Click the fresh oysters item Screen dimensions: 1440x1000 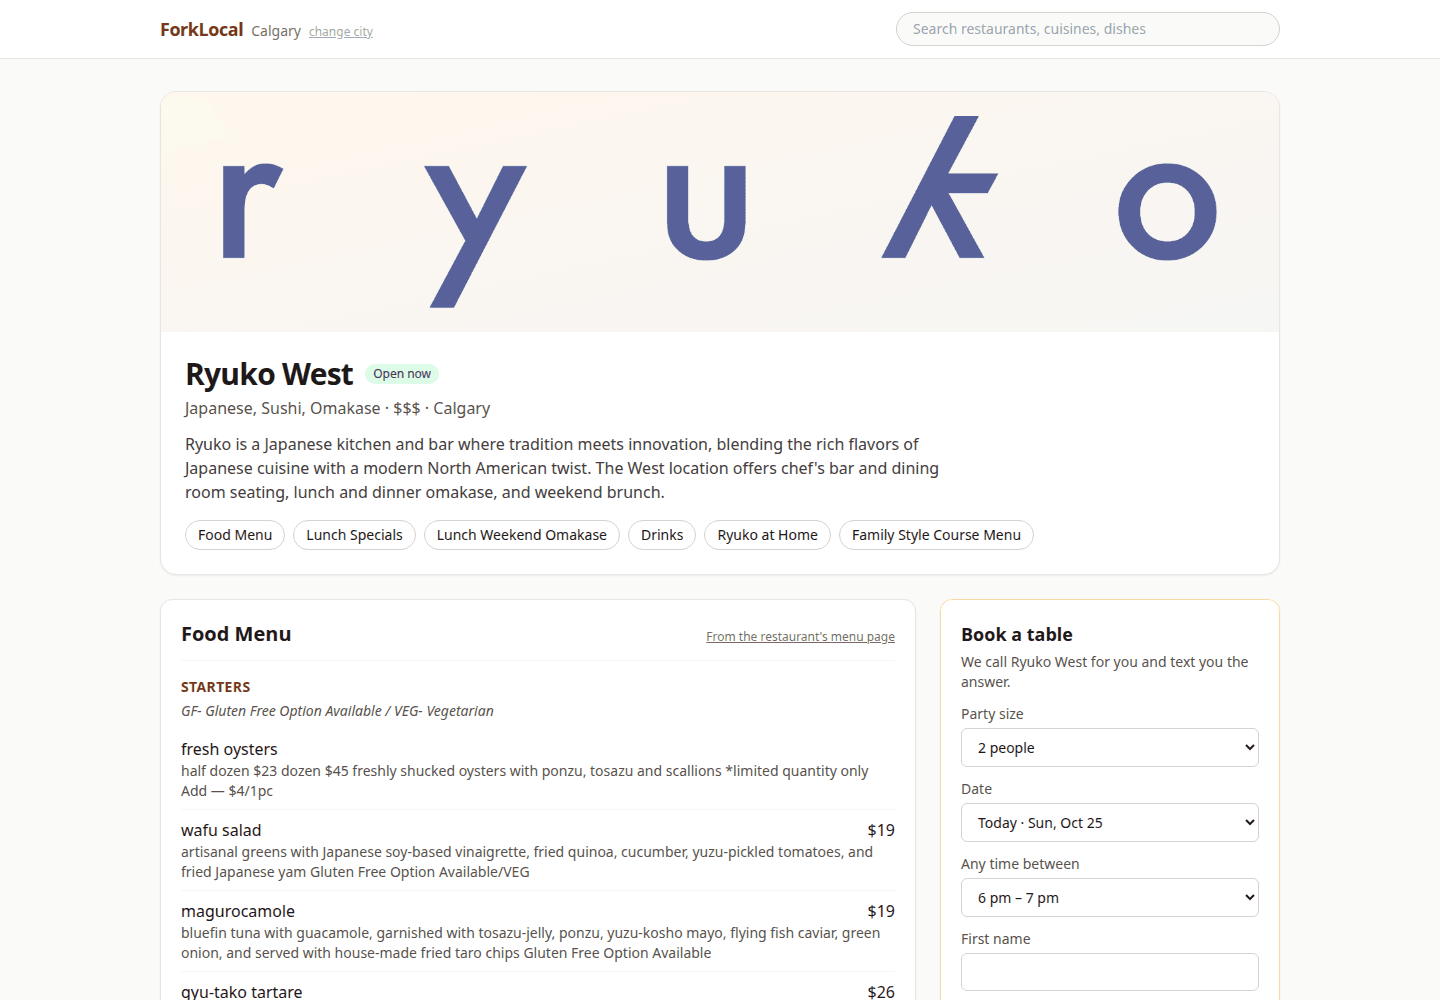pos(538,769)
